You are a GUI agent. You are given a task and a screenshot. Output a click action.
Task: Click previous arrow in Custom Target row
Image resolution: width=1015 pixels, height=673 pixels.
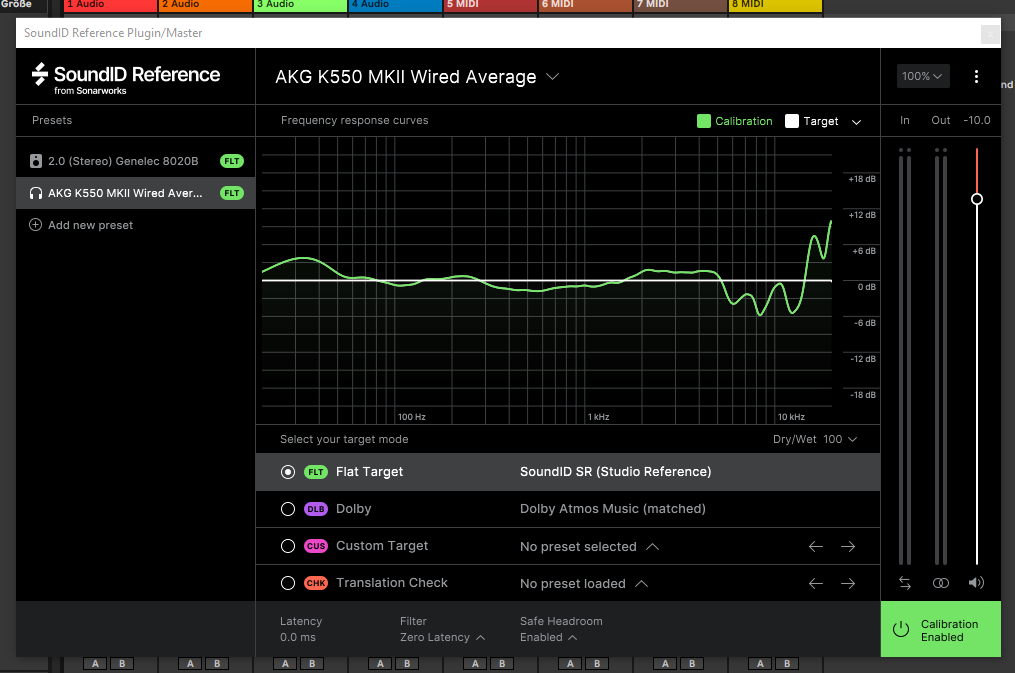tap(816, 547)
